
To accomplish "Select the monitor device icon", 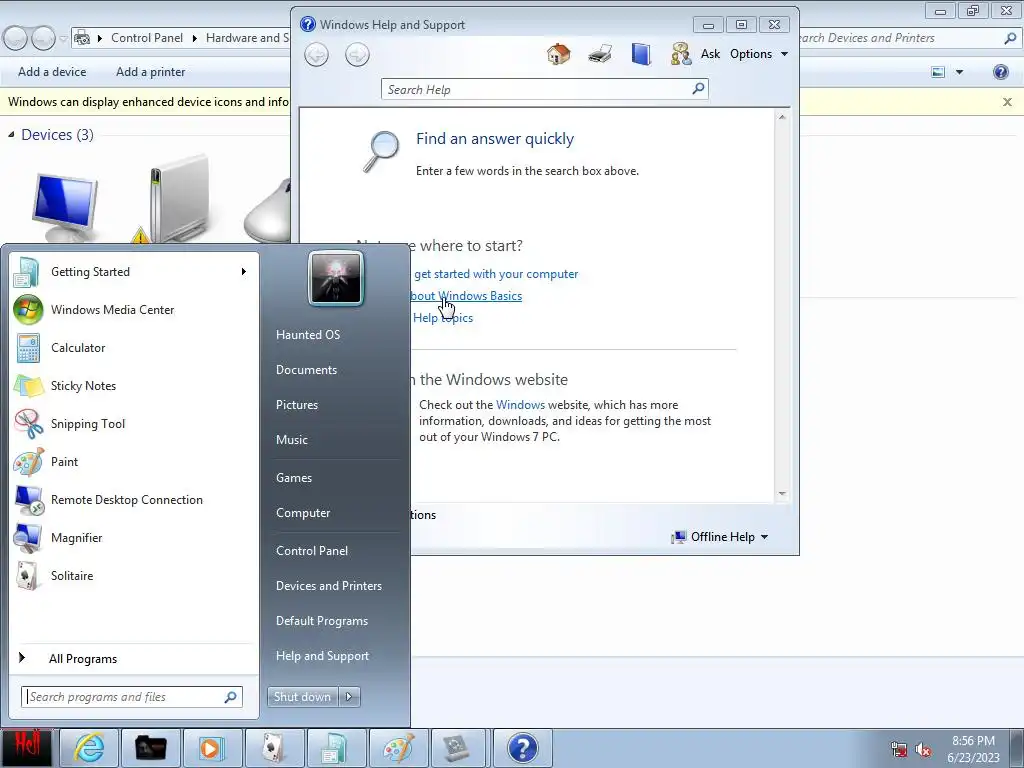I will click(64, 207).
